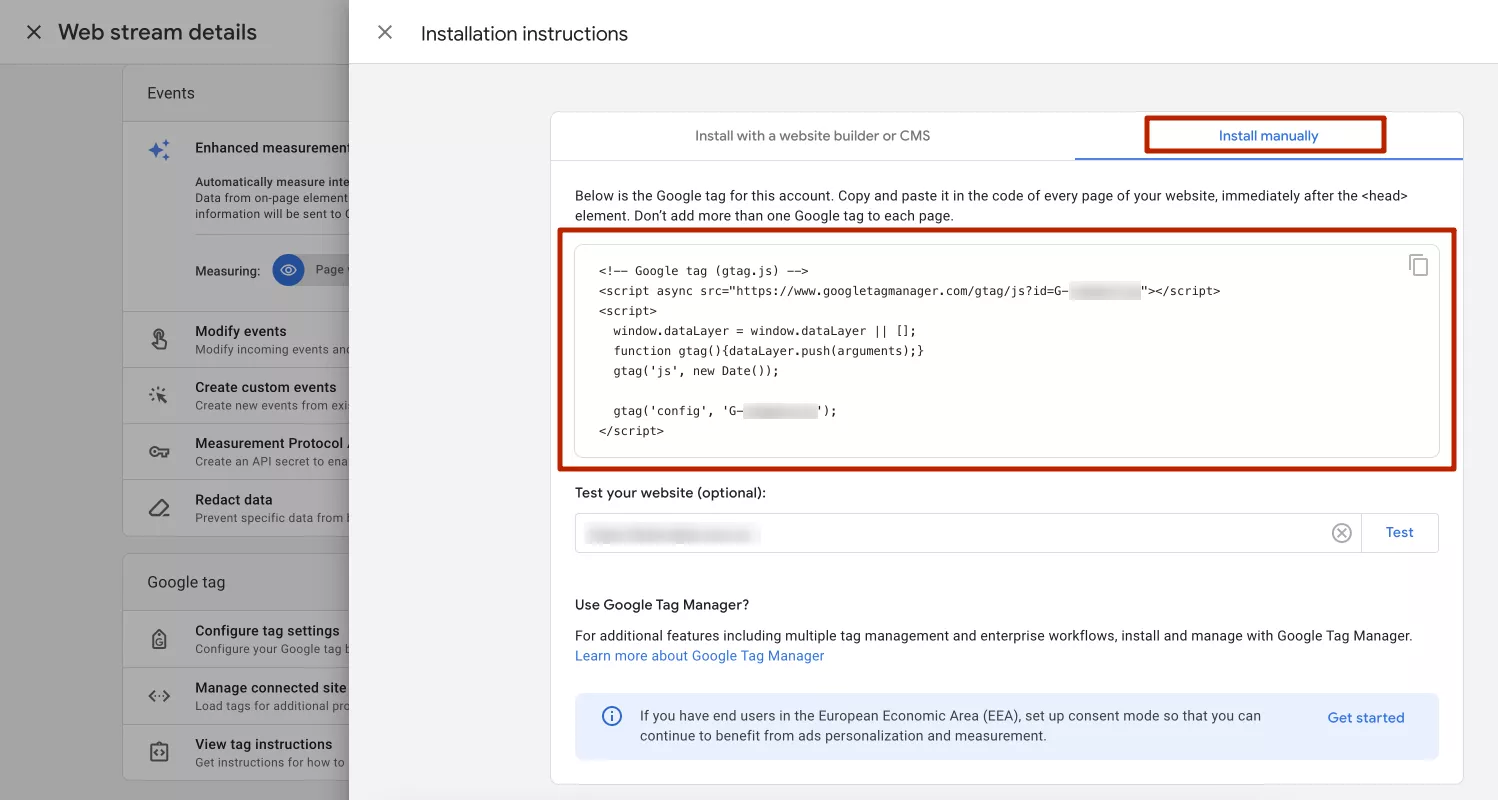Click the Create custom events cursor icon
This screenshot has width=1498, height=800.
pos(159,395)
